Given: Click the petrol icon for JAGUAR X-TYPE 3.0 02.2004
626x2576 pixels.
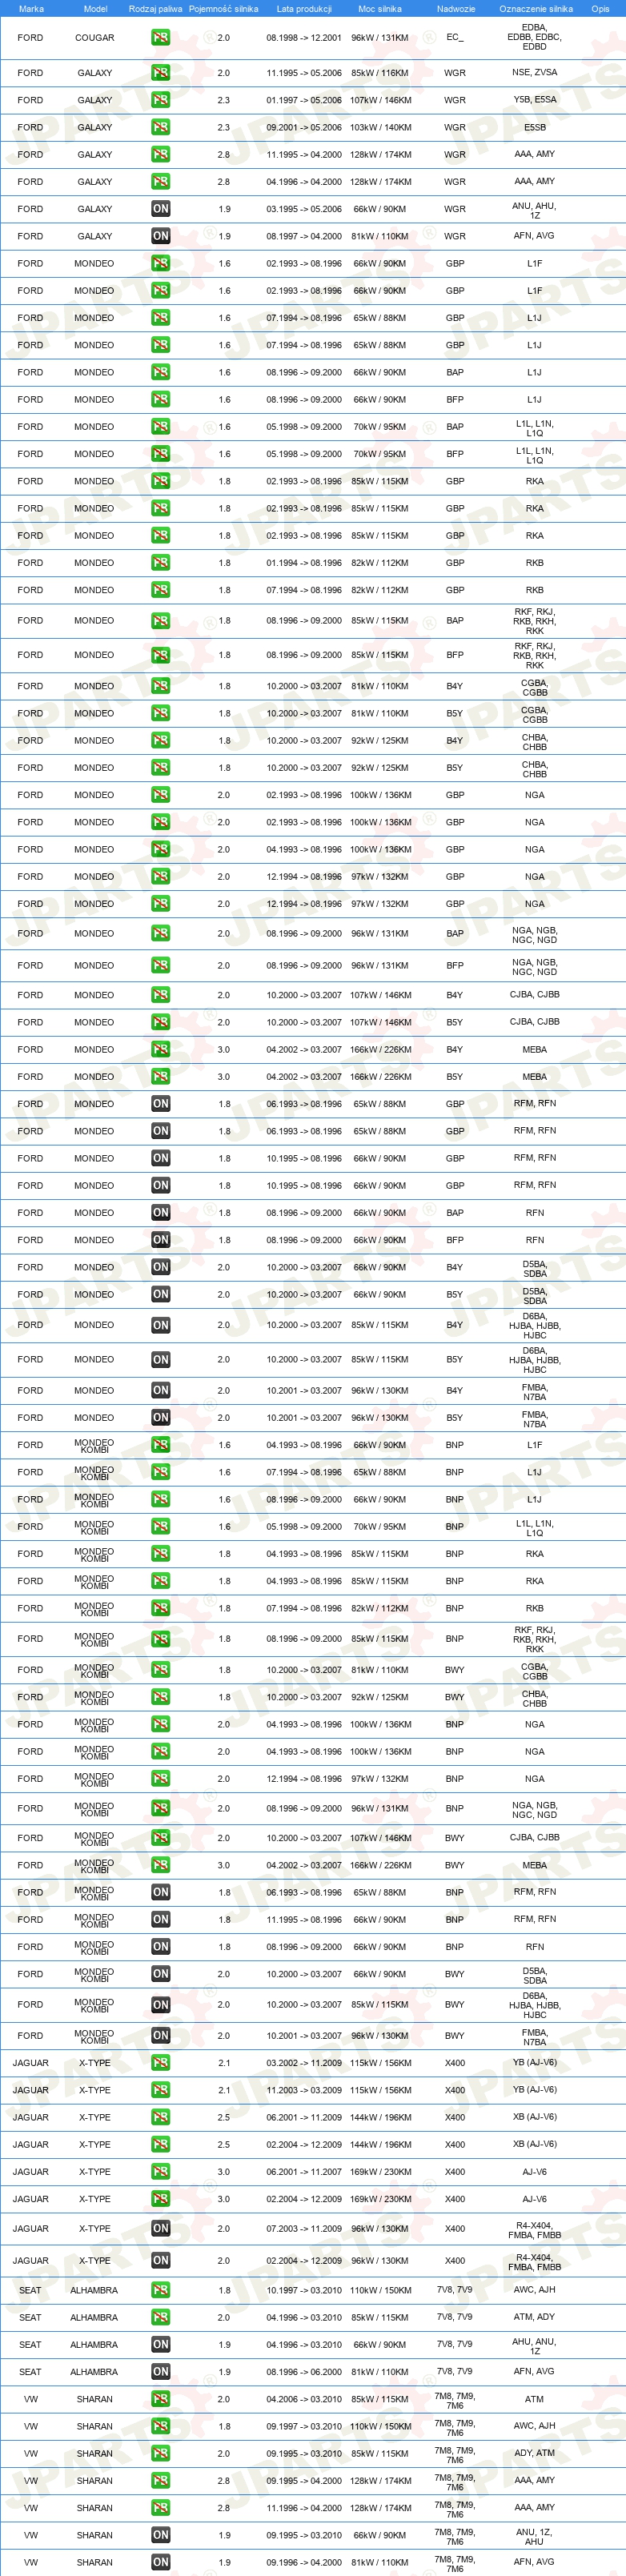Looking at the screenshot, I should tap(160, 2198).
